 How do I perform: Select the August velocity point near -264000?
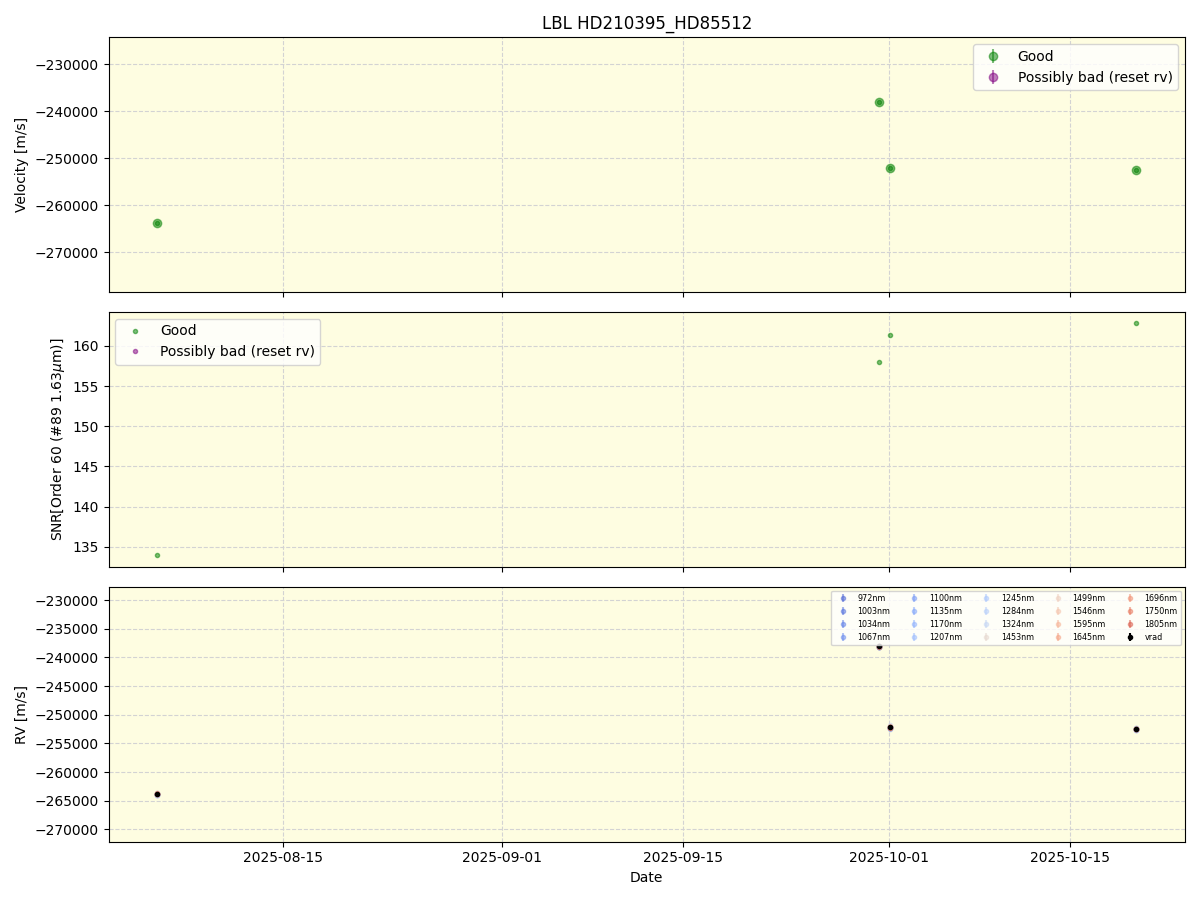[157, 223]
